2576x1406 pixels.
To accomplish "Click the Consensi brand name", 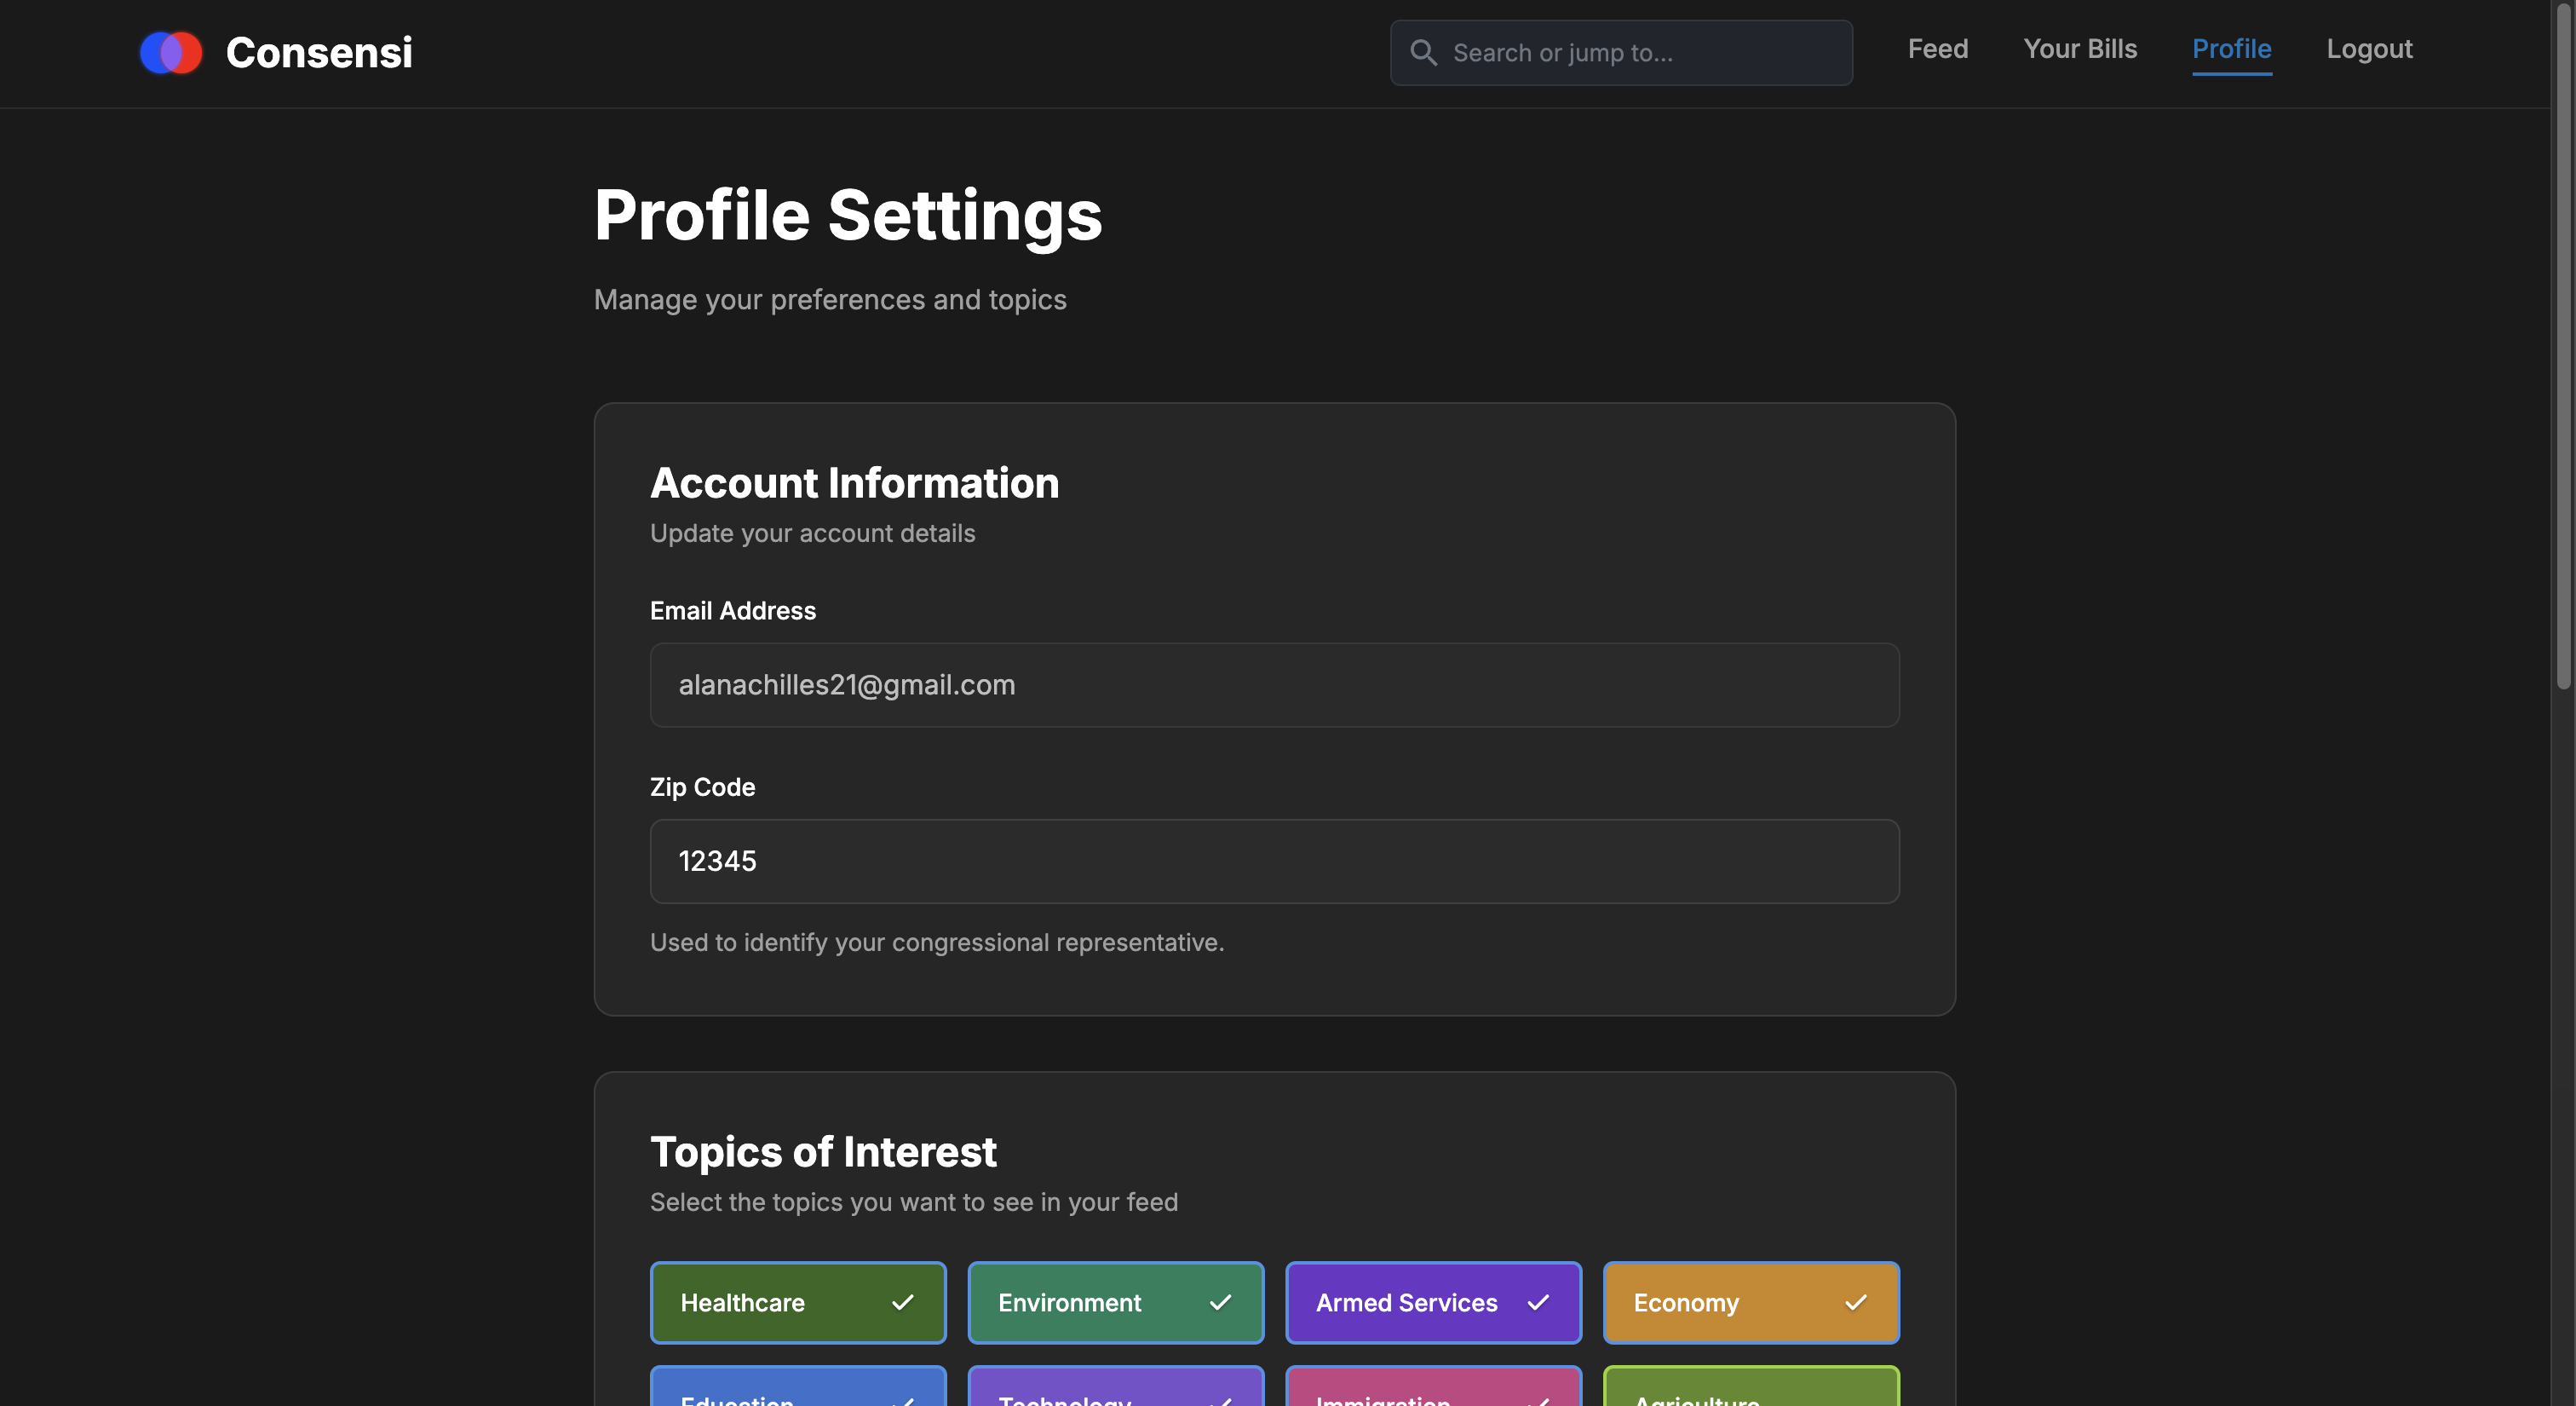I will coord(318,53).
